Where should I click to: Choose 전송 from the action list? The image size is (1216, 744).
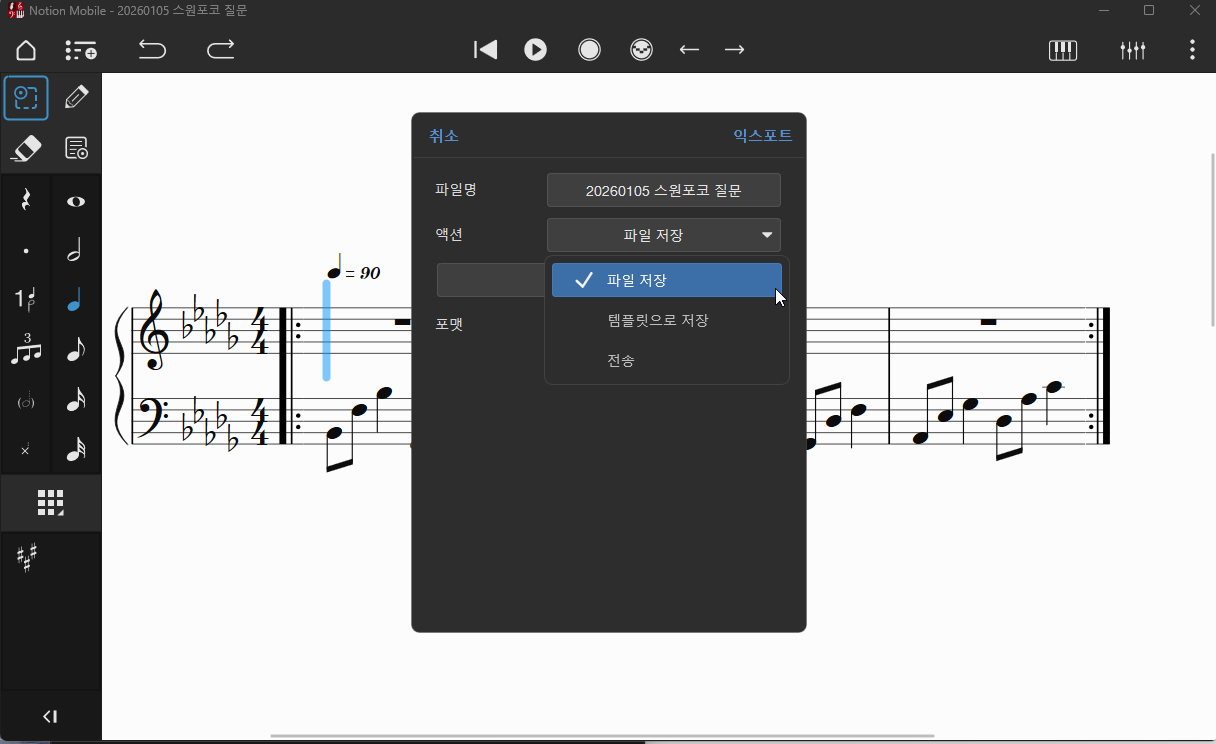621,361
